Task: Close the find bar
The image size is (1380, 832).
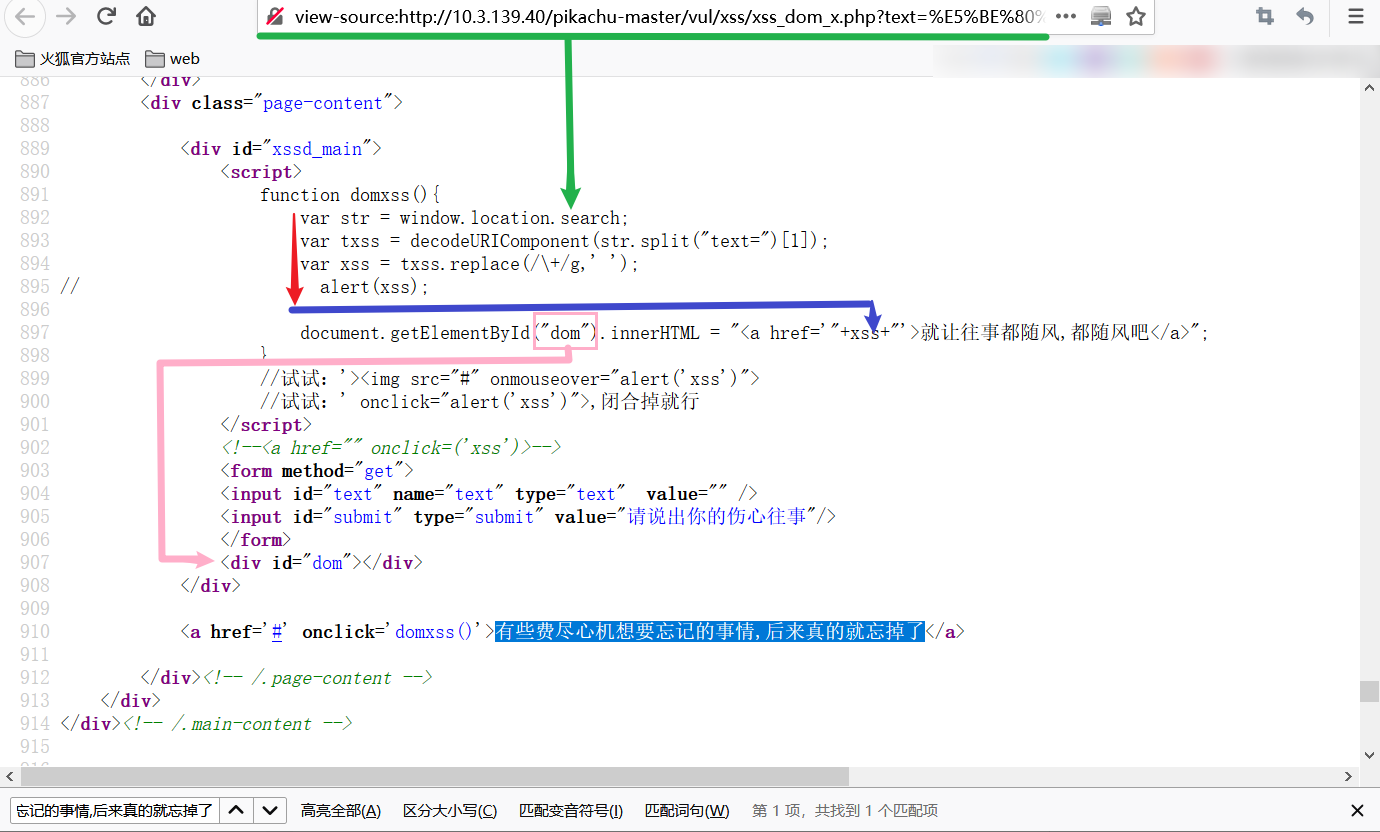Action: pos(1357,811)
